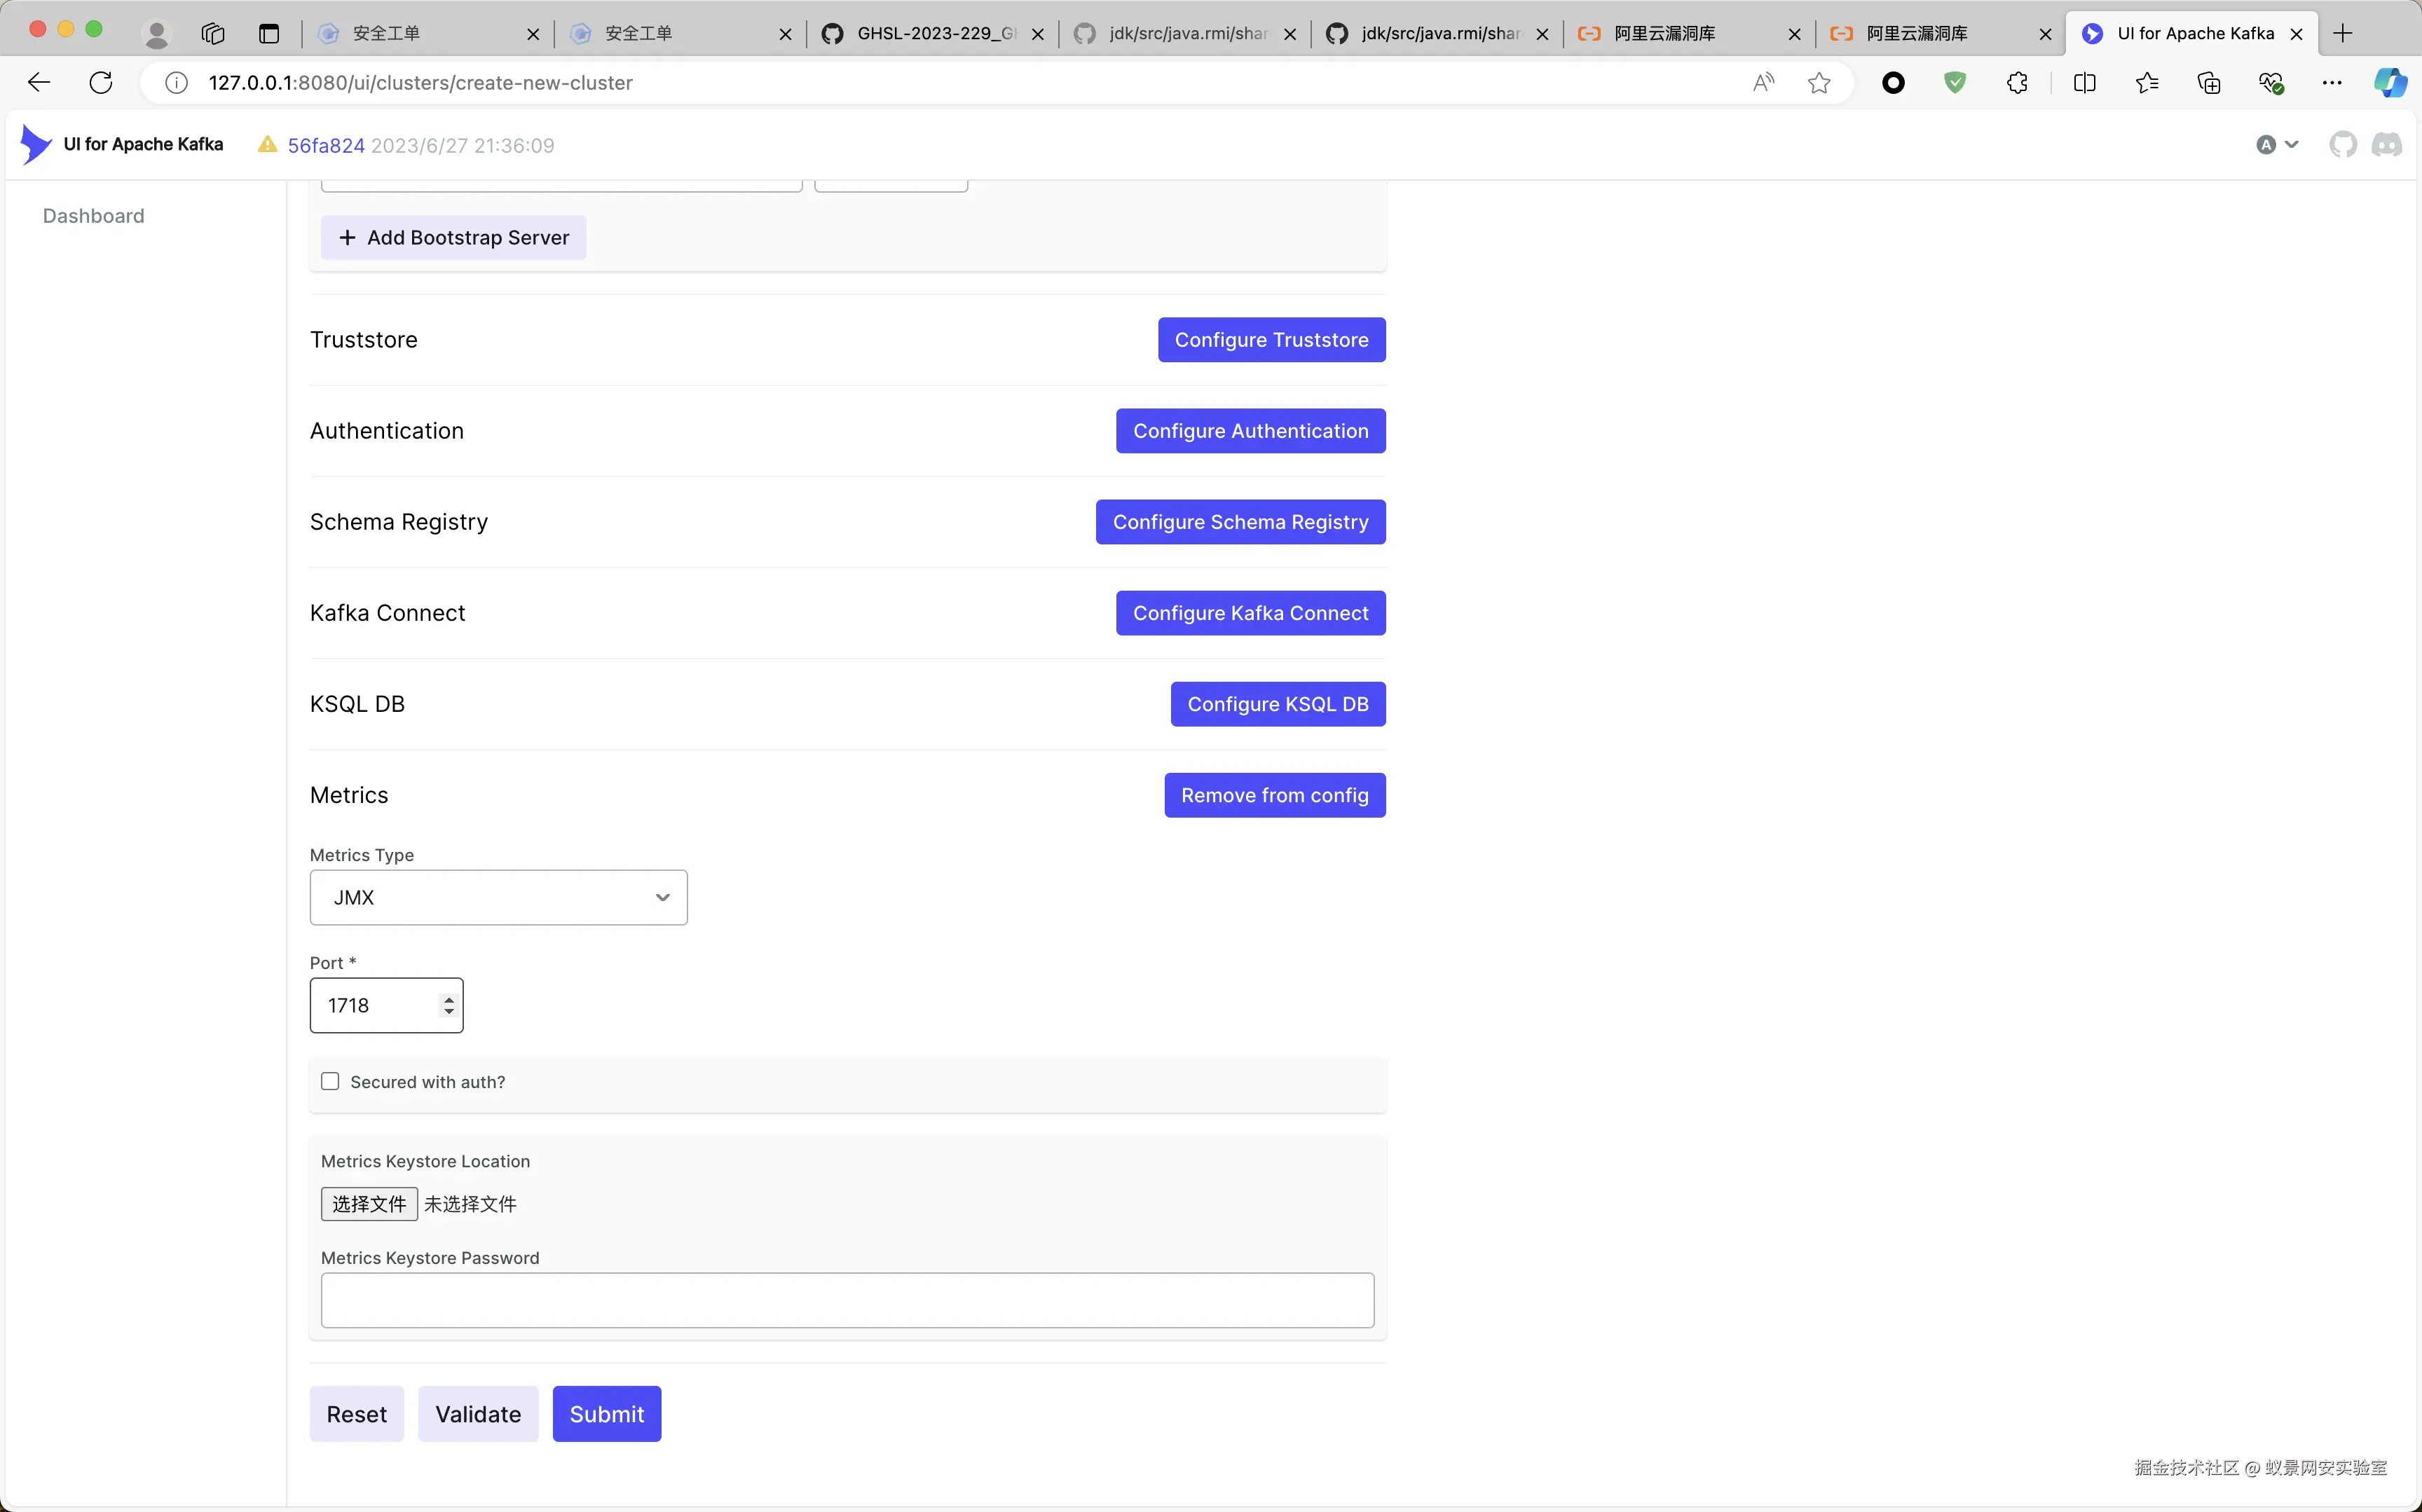Open the GitHub icon in header

[x=2342, y=145]
